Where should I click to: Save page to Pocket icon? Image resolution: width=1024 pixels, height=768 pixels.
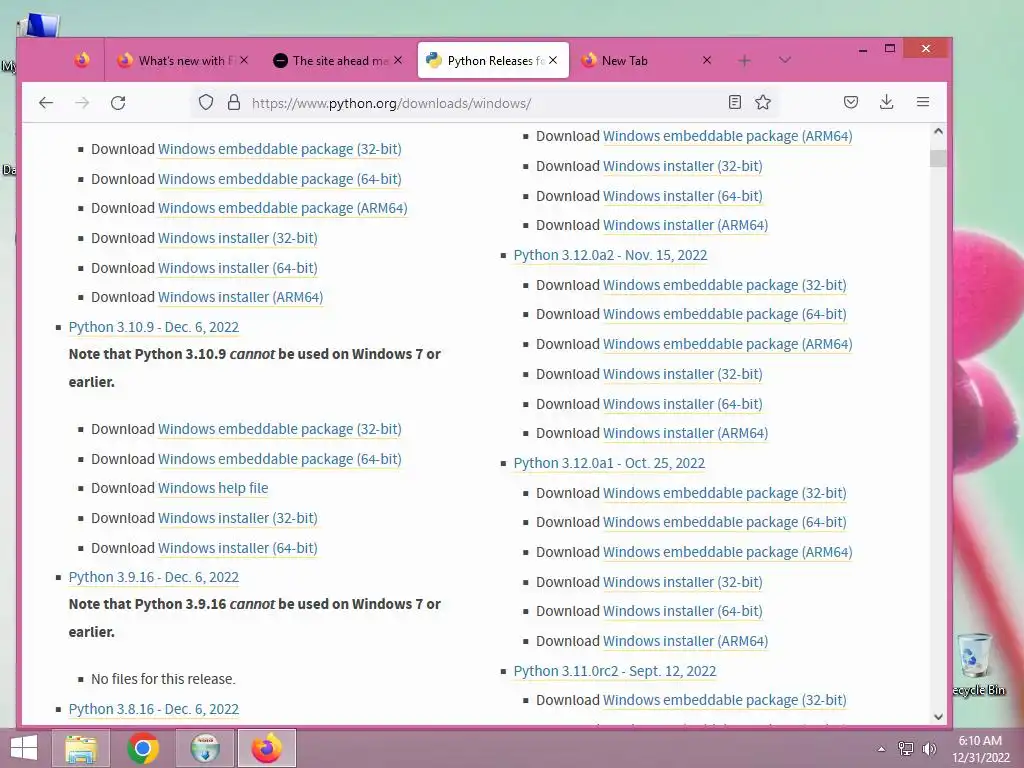coord(850,102)
